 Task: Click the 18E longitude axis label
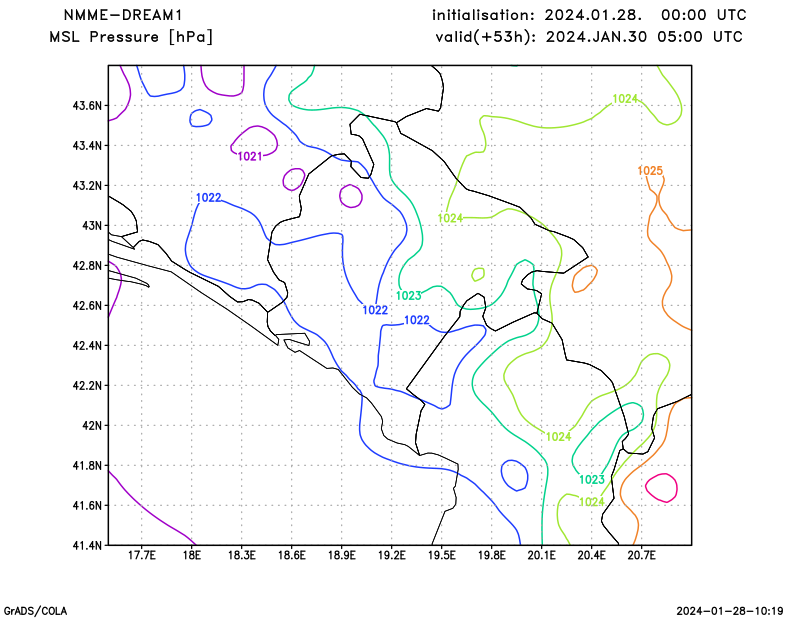coord(191,555)
